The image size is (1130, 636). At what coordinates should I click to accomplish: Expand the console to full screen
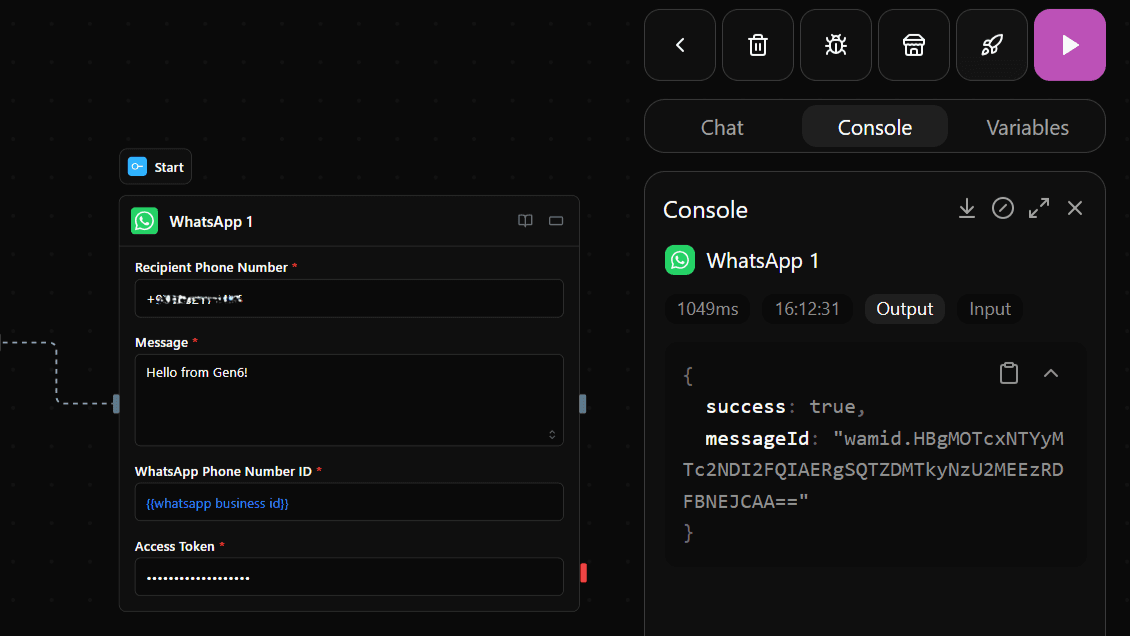point(1038,208)
